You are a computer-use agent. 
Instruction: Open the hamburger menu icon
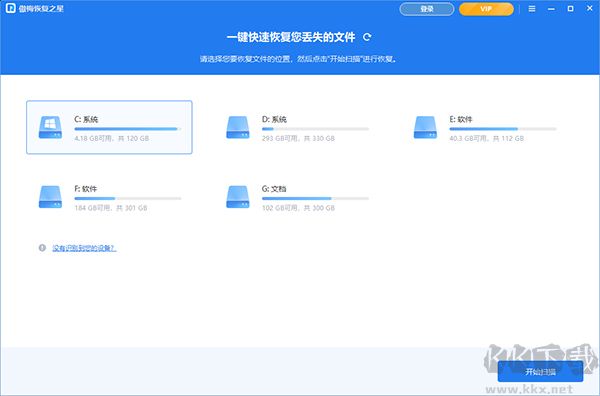532,8
